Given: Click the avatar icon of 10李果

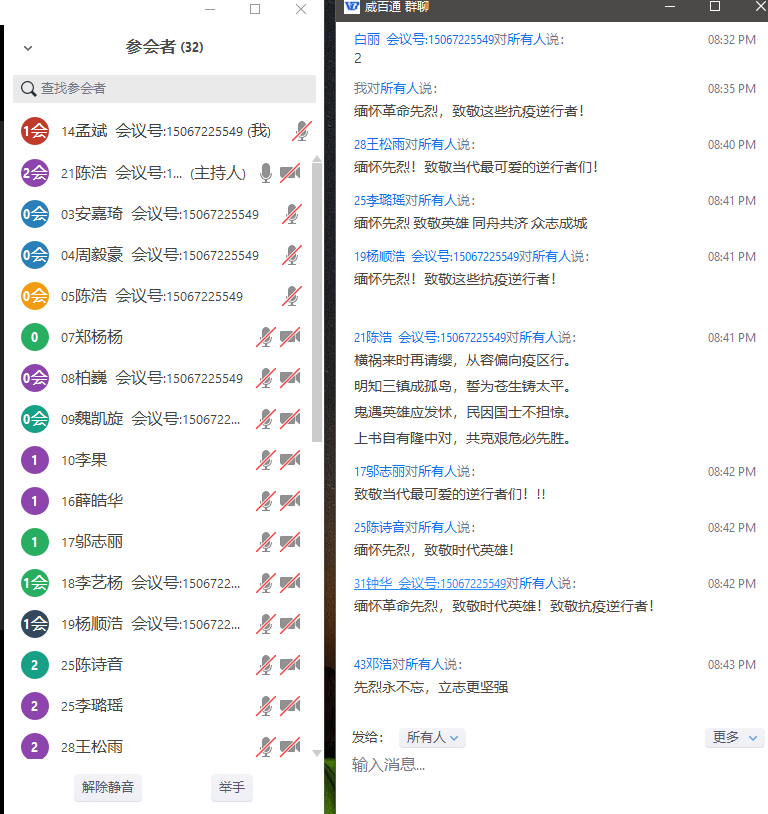Looking at the screenshot, I should tap(35, 460).
